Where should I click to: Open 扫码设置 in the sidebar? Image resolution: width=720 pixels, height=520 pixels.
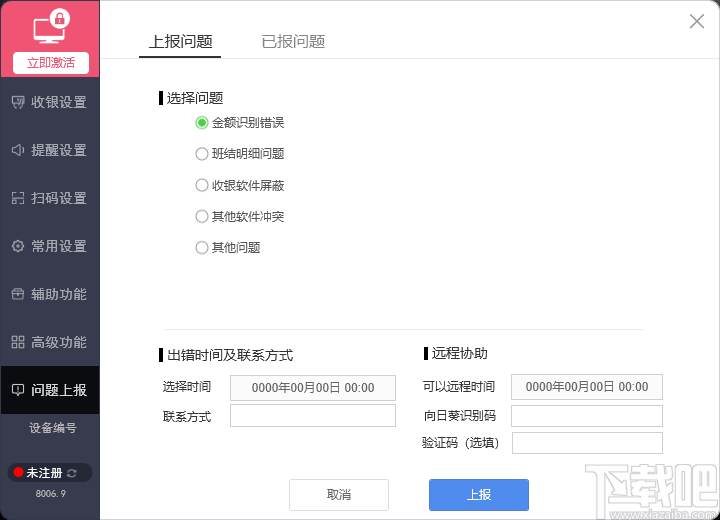click(x=50, y=198)
